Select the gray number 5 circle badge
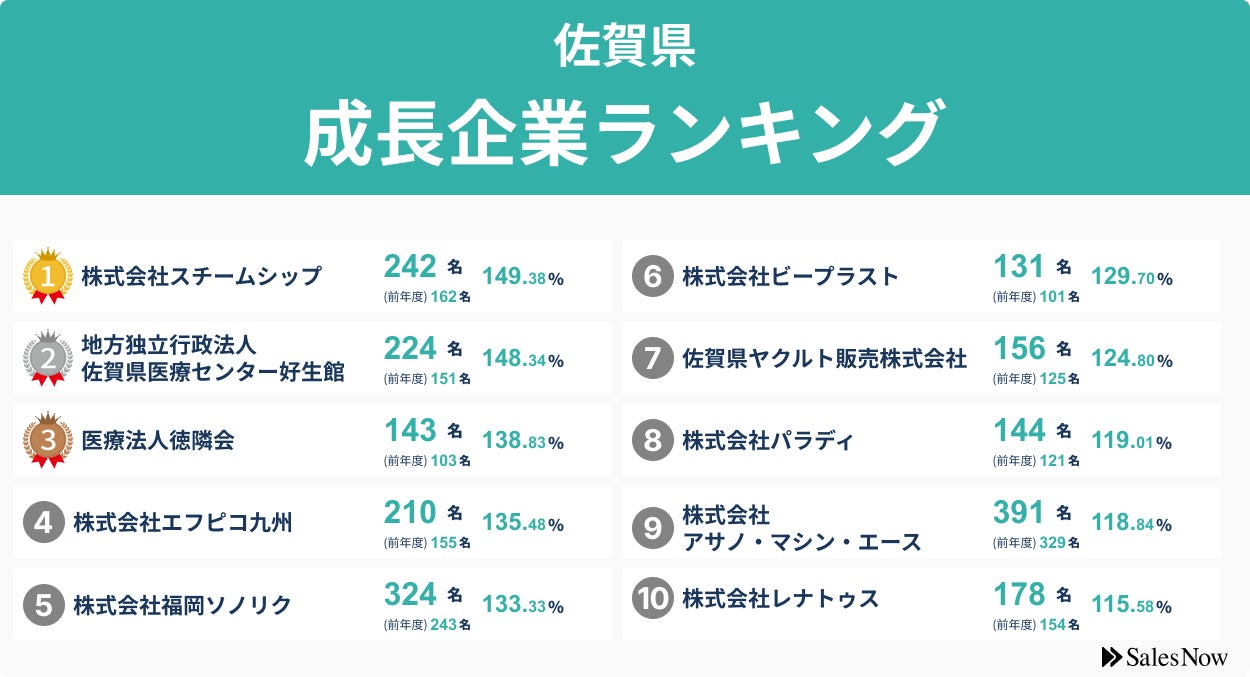This screenshot has height=677, width=1250. 44,604
